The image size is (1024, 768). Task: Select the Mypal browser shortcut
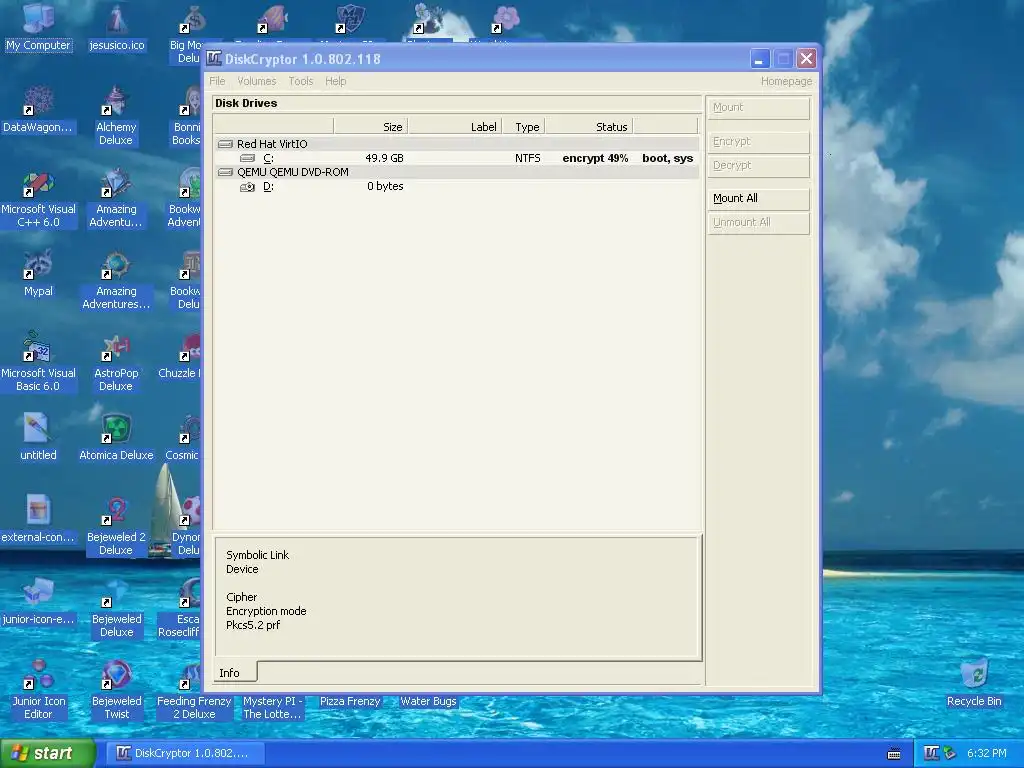point(38,272)
